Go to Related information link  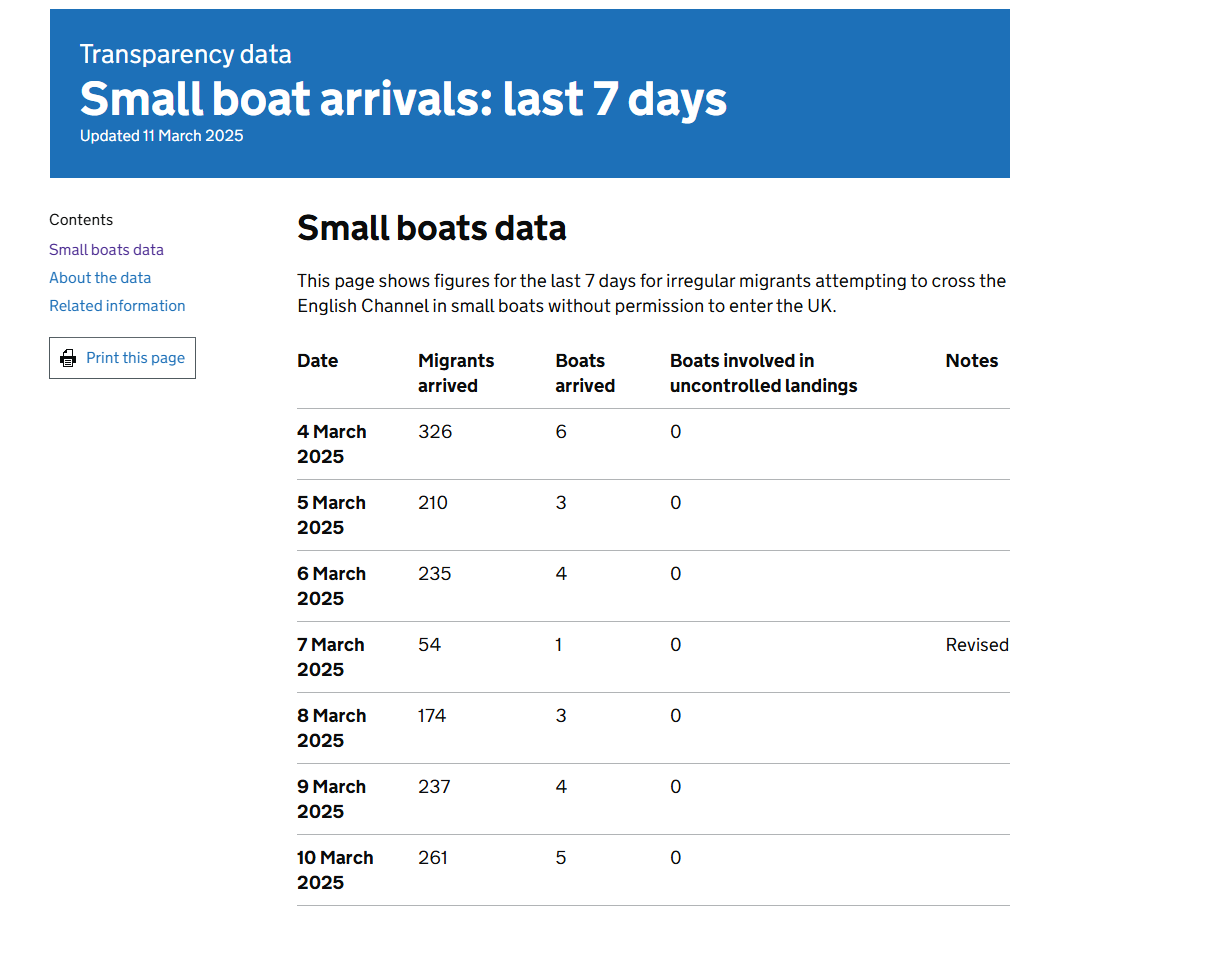tap(117, 306)
